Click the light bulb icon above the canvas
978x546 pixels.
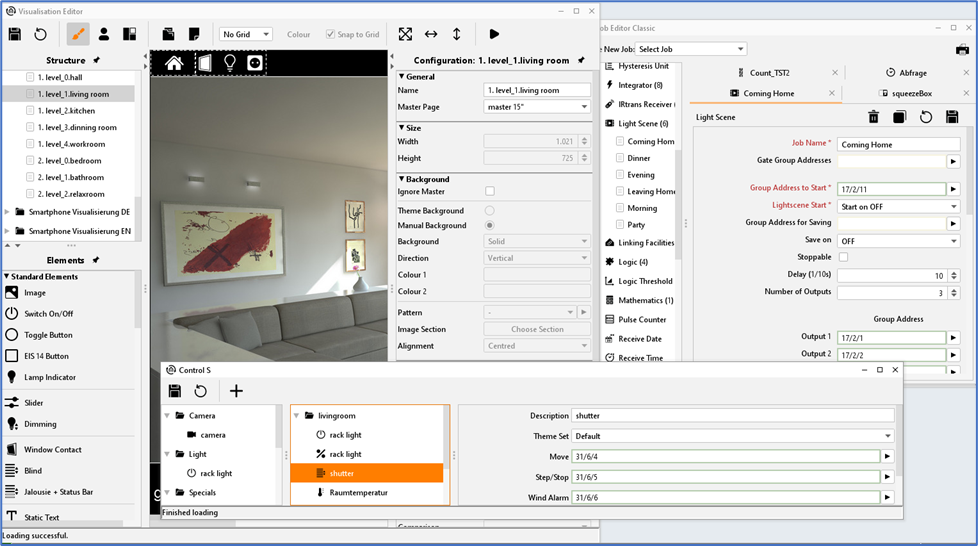[229, 63]
